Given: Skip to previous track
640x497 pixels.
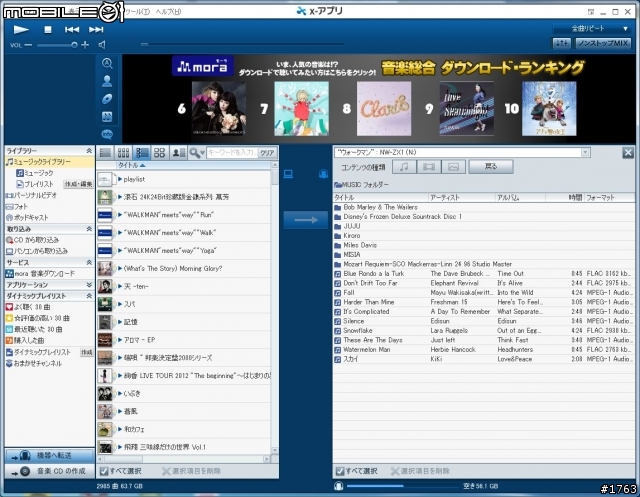Looking at the screenshot, I should (x=72, y=29).
